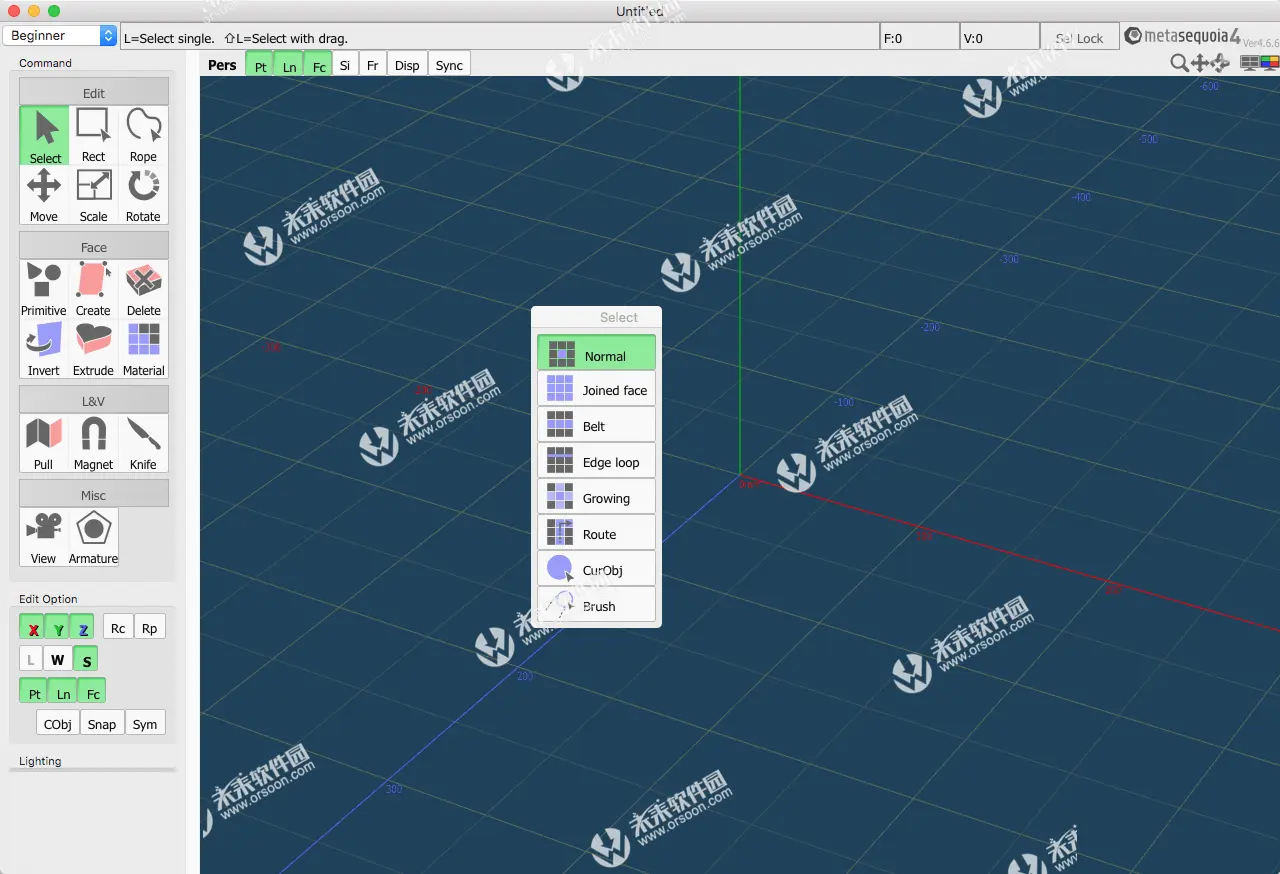The height and width of the screenshot is (874, 1280).
Task: Toggle Y axis in Edit Option
Action: tap(59, 628)
